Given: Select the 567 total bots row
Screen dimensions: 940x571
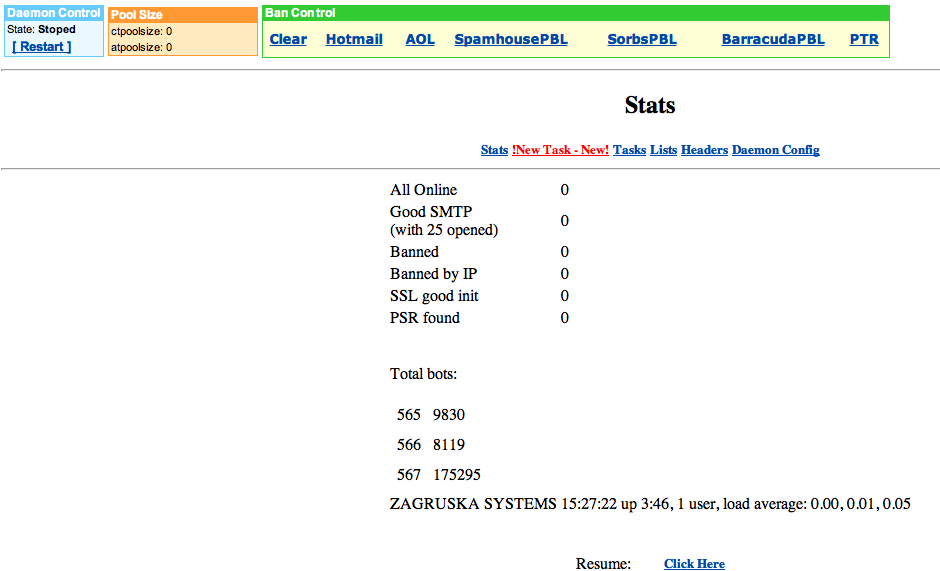Looking at the screenshot, I should tap(439, 474).
